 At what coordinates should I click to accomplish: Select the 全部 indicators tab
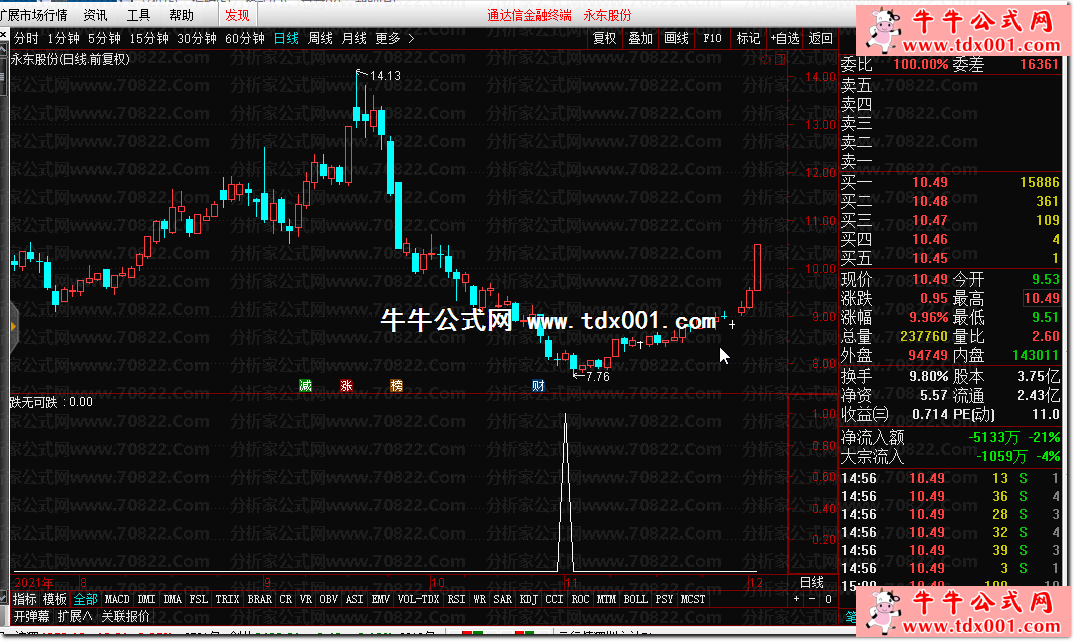pyautogui.click(x=86, y=599)
